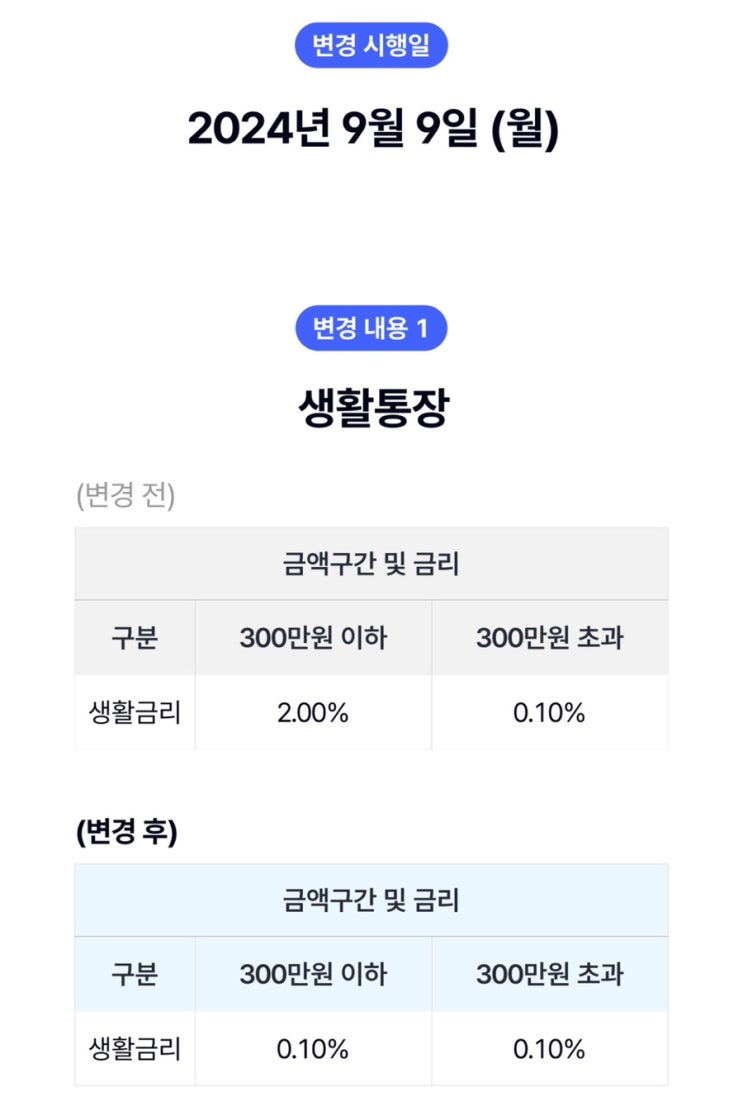Click the (변경 전) label
The height and width of the screenshot is (1120, 743).
[x=126, y=495]
